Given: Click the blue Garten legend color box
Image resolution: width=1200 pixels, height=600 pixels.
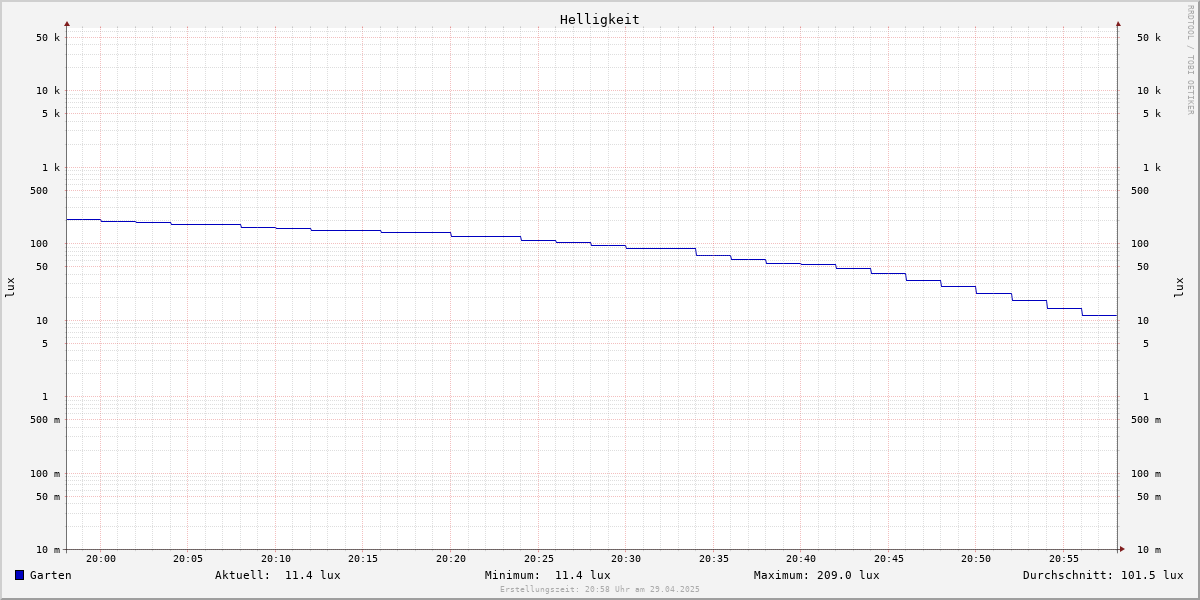Looking at the screenshot, I should pos(19,575).
